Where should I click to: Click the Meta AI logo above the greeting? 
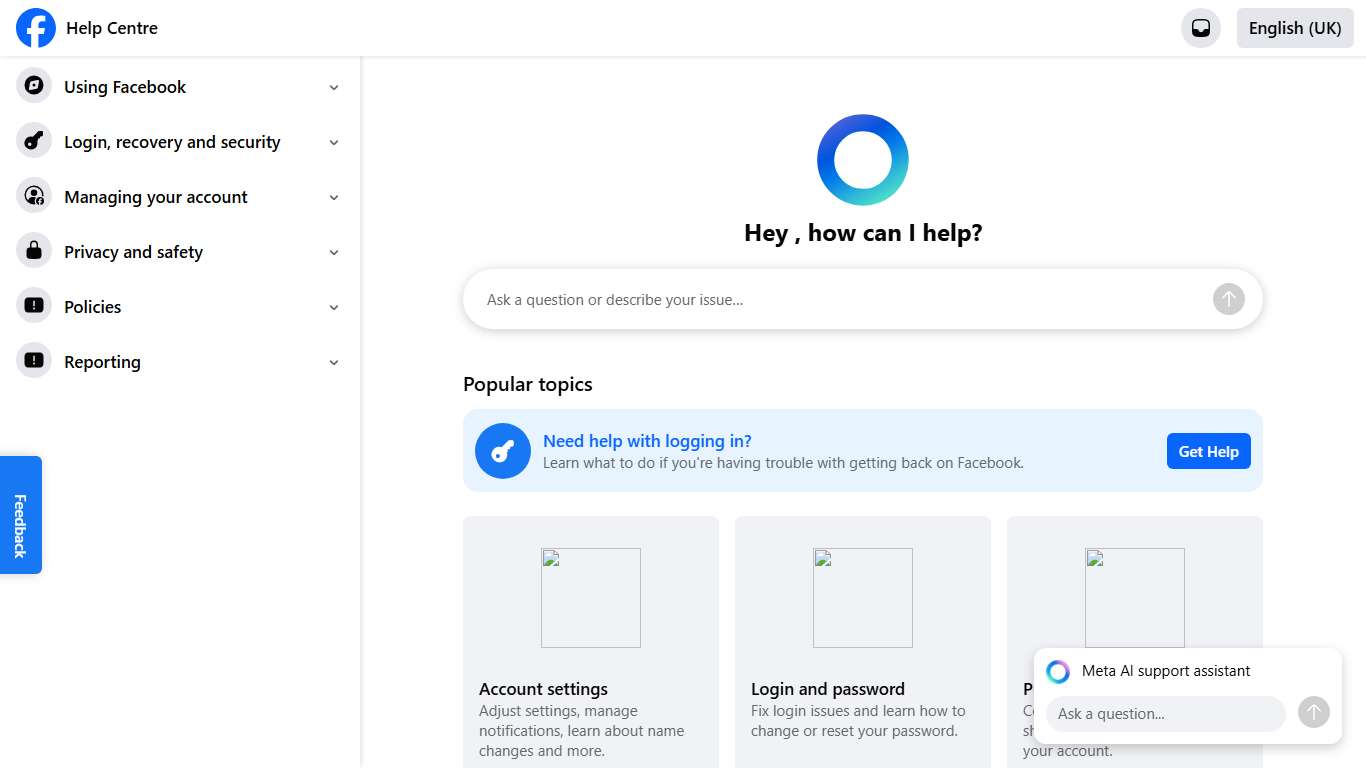click(863, 159)
